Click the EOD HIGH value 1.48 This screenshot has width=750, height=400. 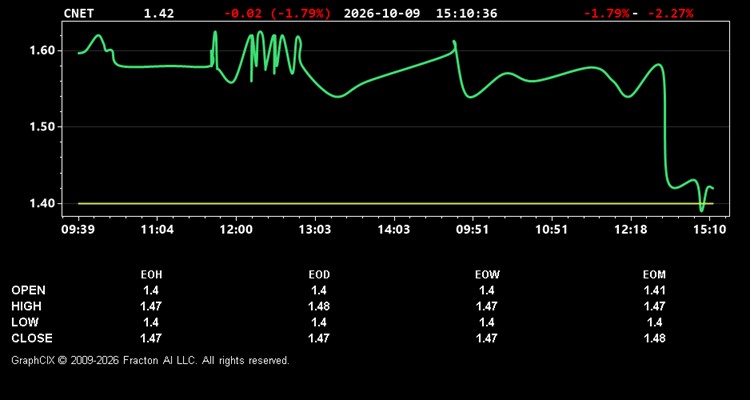[319, 306]
